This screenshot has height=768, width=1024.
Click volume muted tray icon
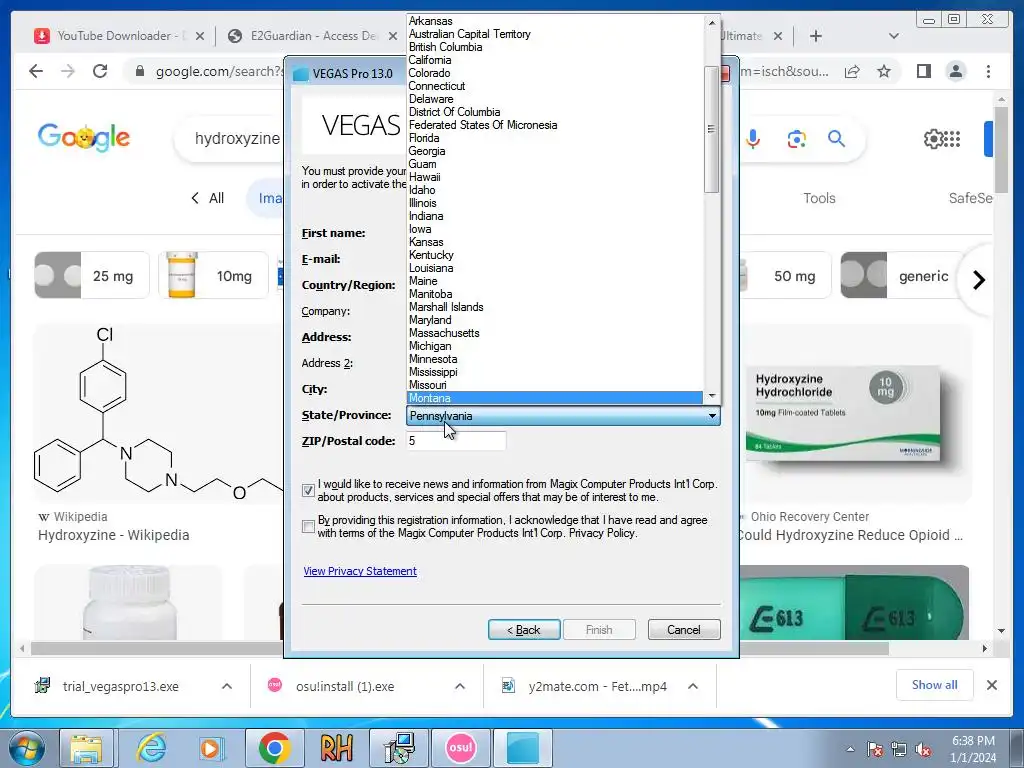[x=923, y=750]
